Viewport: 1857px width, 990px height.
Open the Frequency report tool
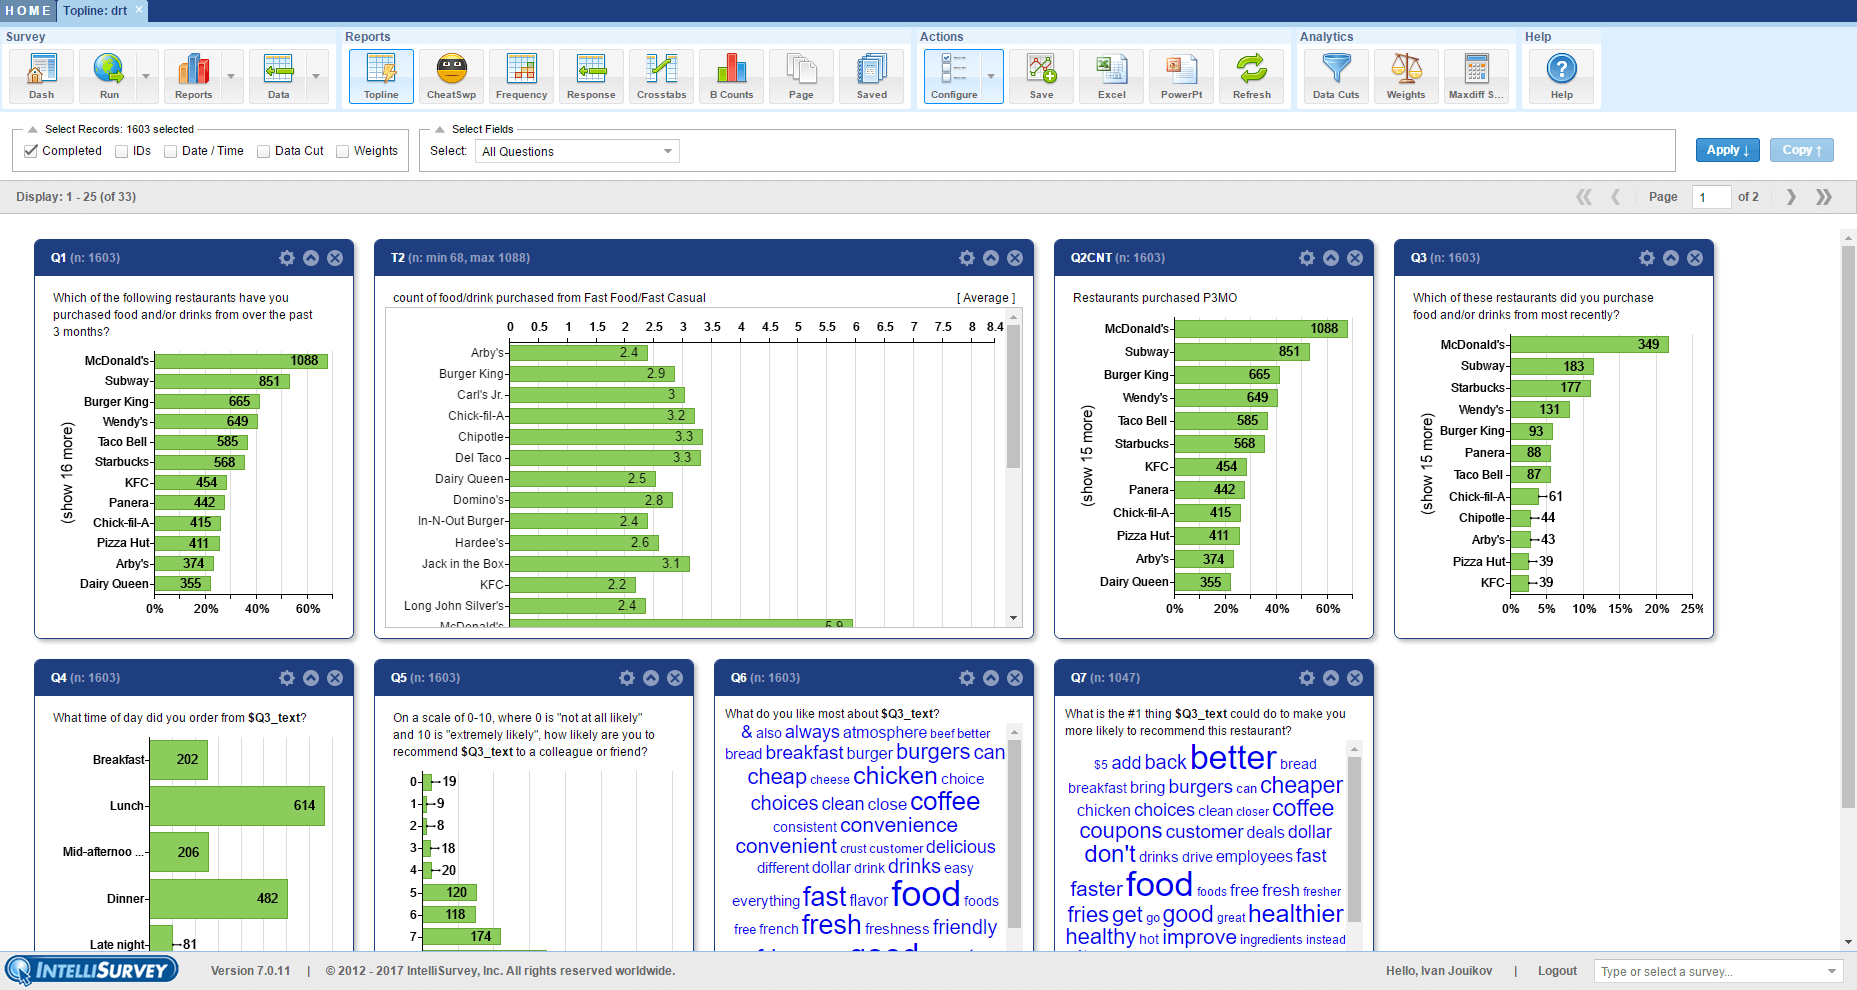pyautogui.click(x=521, y=76)
